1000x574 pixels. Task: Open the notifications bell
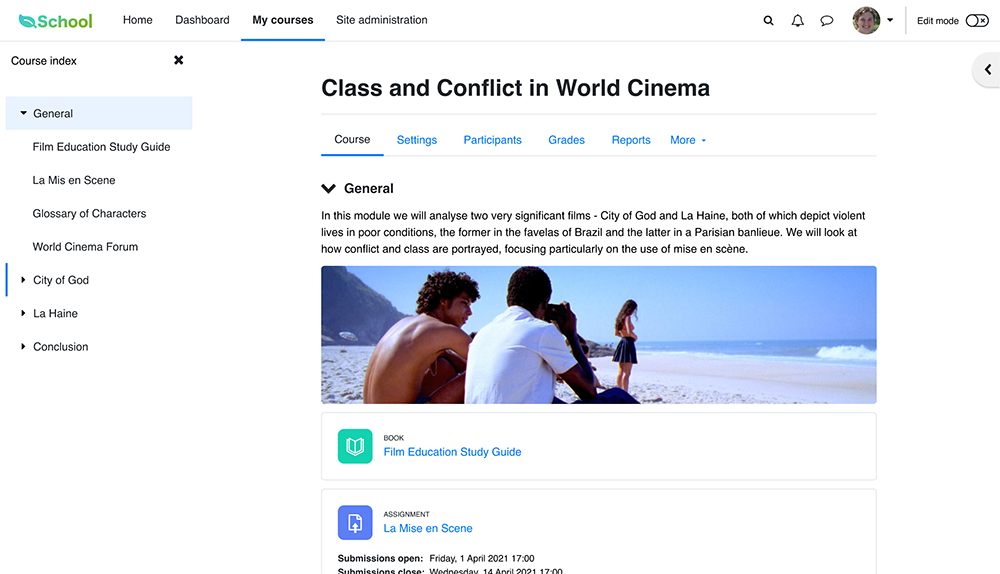[x=797, y=20]
